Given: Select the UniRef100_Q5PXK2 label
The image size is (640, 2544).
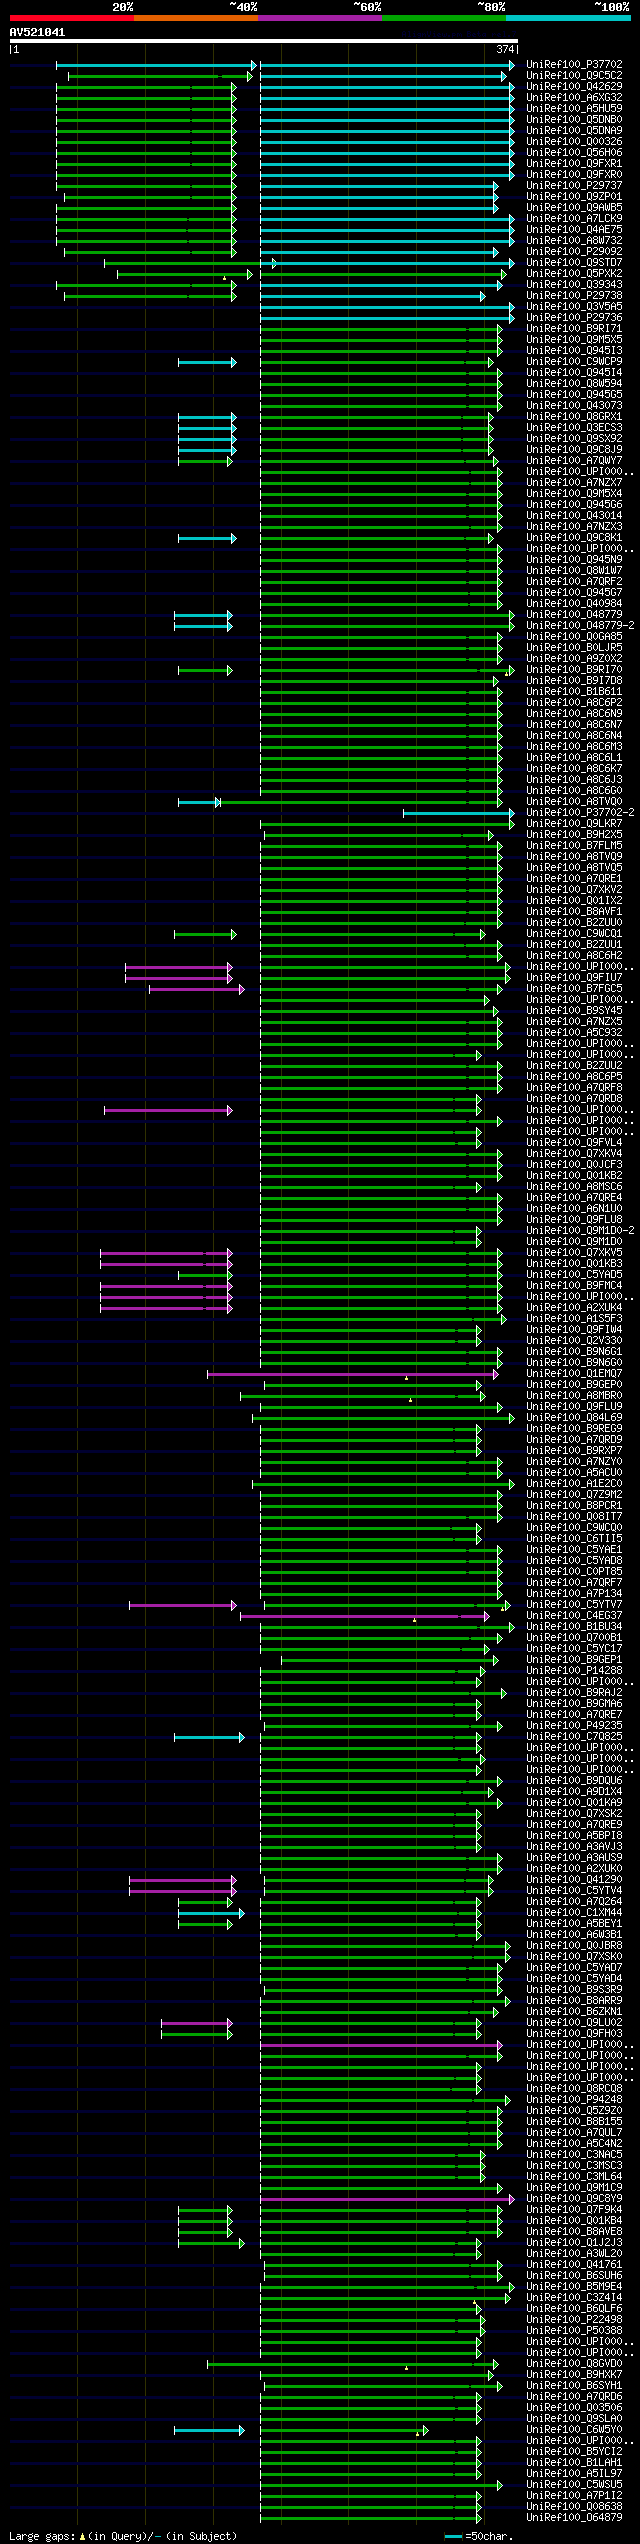Looking at the screenshot, I should pos(574,273).
